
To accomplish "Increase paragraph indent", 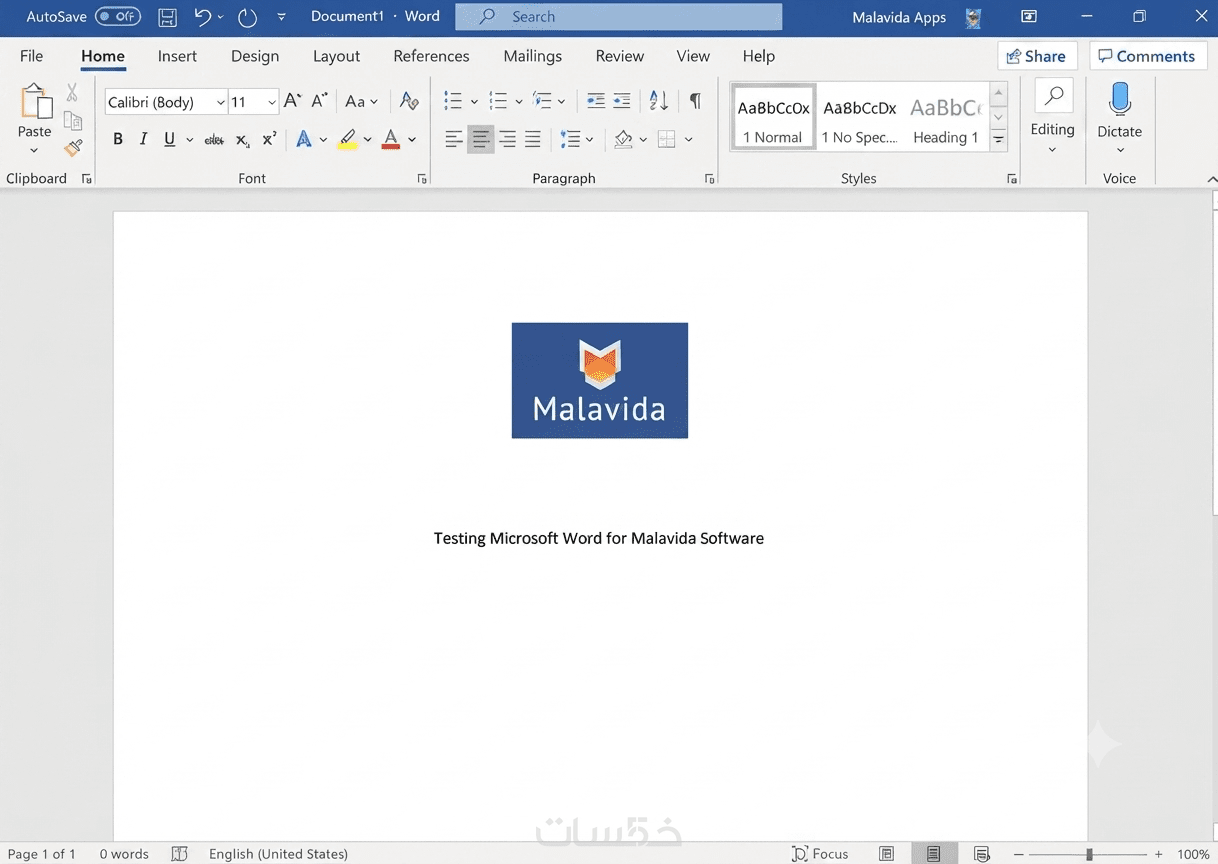I will (x=622, y=101).
